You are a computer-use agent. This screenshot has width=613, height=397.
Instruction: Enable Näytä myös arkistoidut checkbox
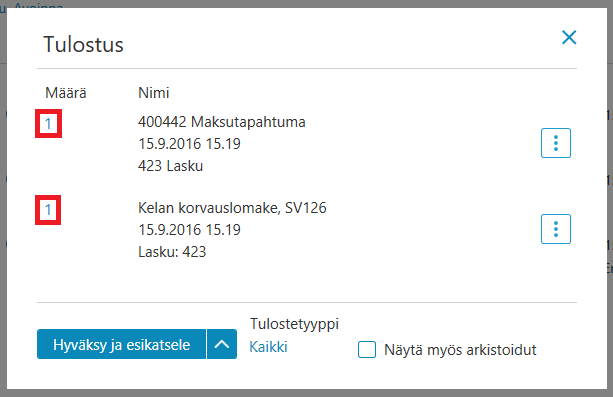[x=367, y=349]
